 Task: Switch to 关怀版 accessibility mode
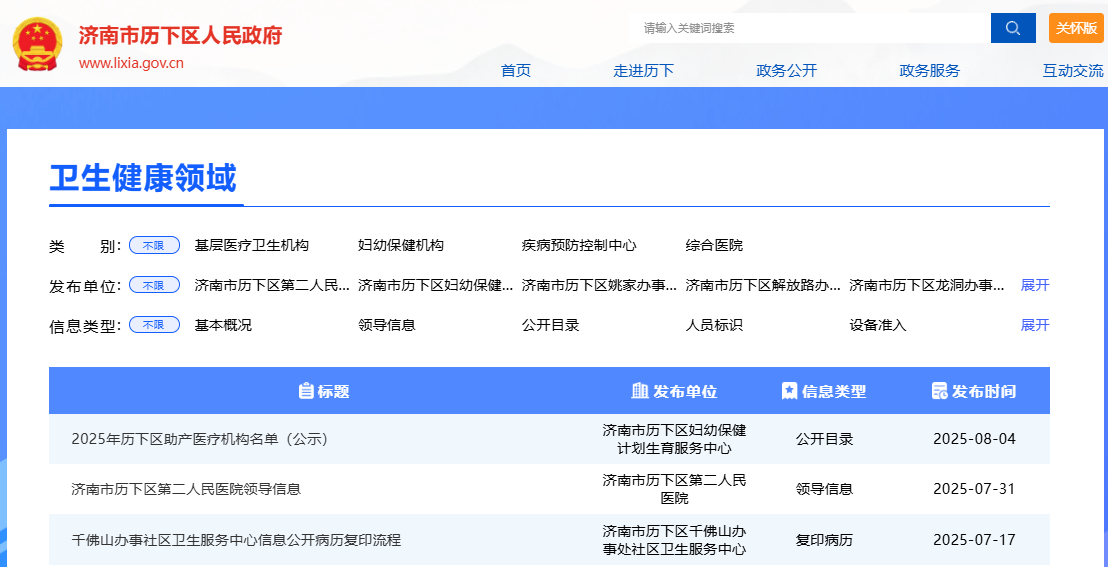pos(1076,28)
